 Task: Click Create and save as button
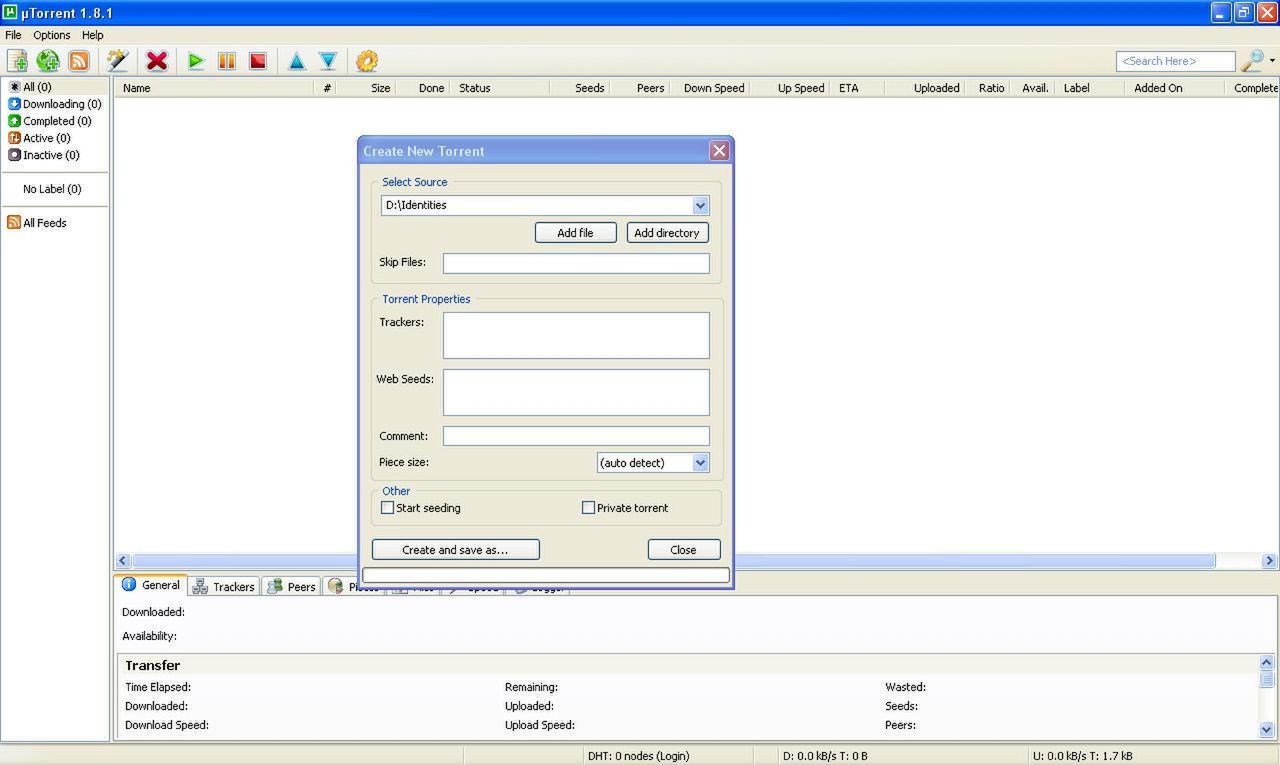coord(456,550)
